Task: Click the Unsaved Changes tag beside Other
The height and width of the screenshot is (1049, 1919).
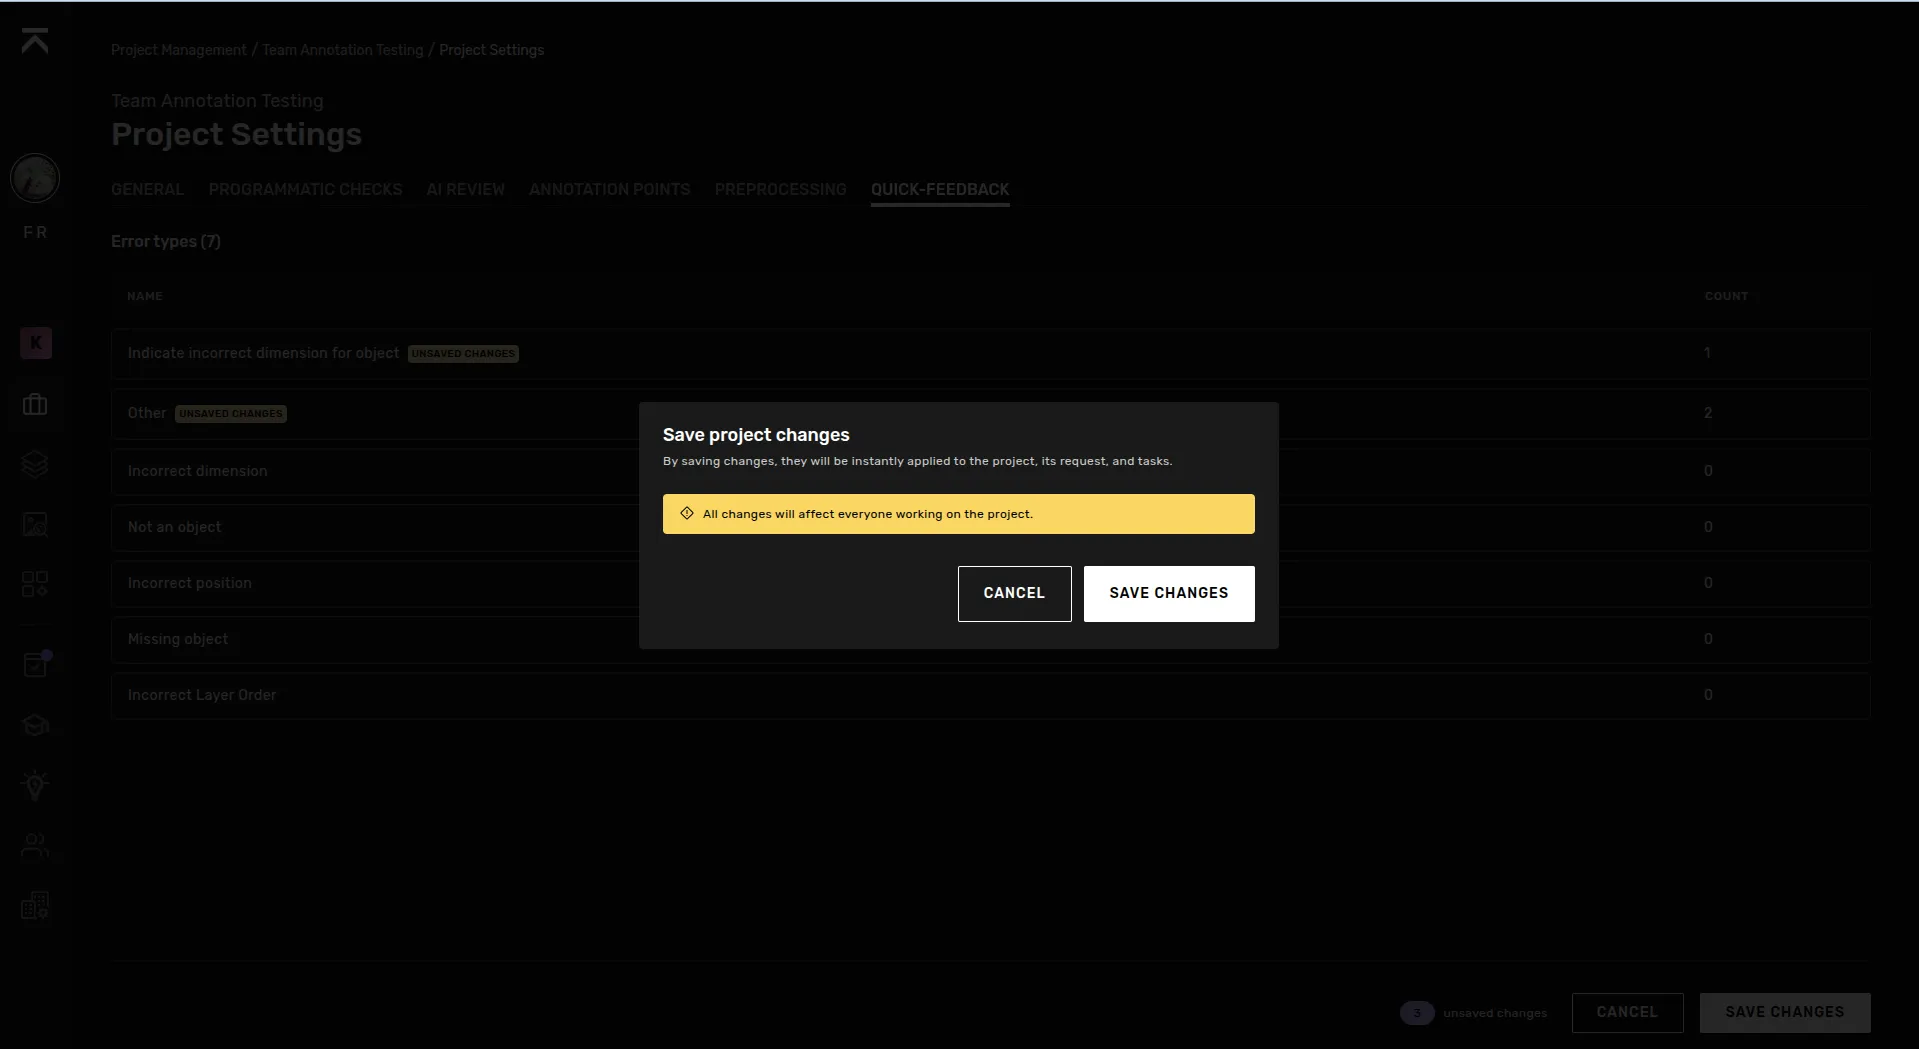Action: [x=231, y=414]
